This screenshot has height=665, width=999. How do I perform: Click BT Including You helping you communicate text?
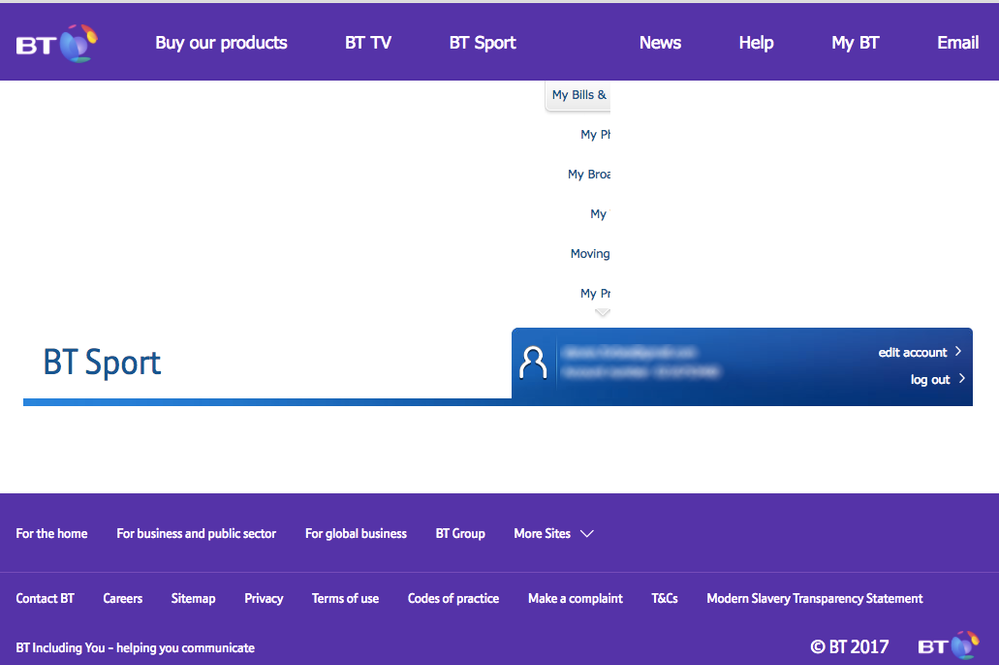(x=135, y=648)
